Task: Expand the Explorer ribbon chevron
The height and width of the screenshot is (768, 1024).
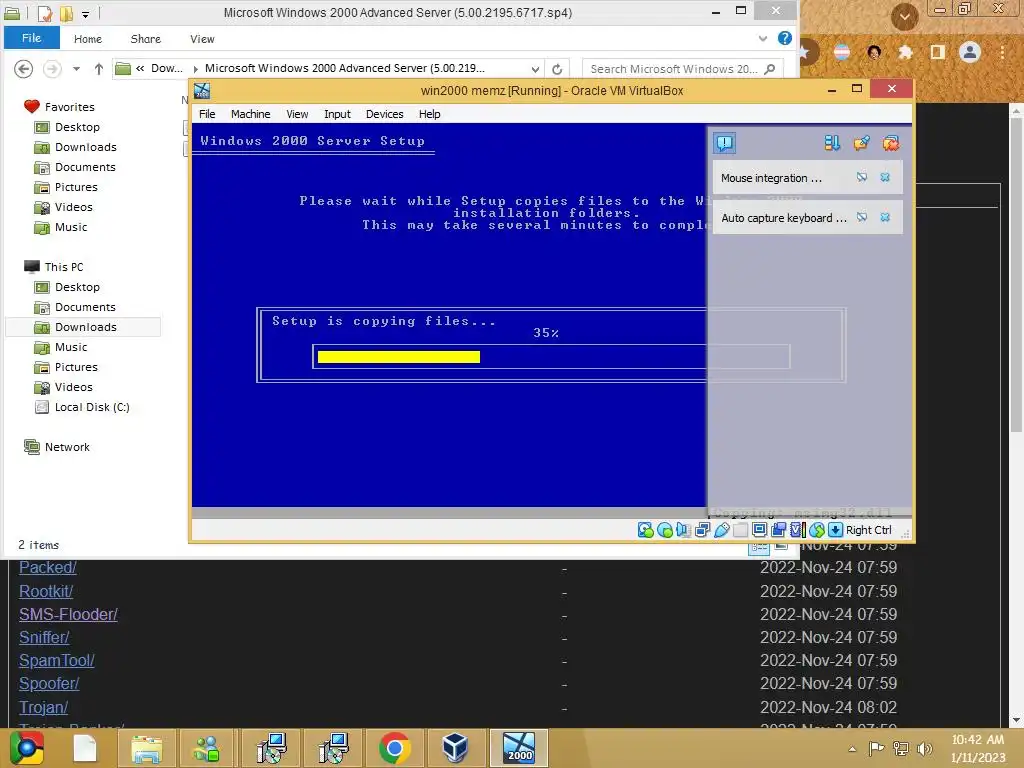Action: [x=762, y=39]
